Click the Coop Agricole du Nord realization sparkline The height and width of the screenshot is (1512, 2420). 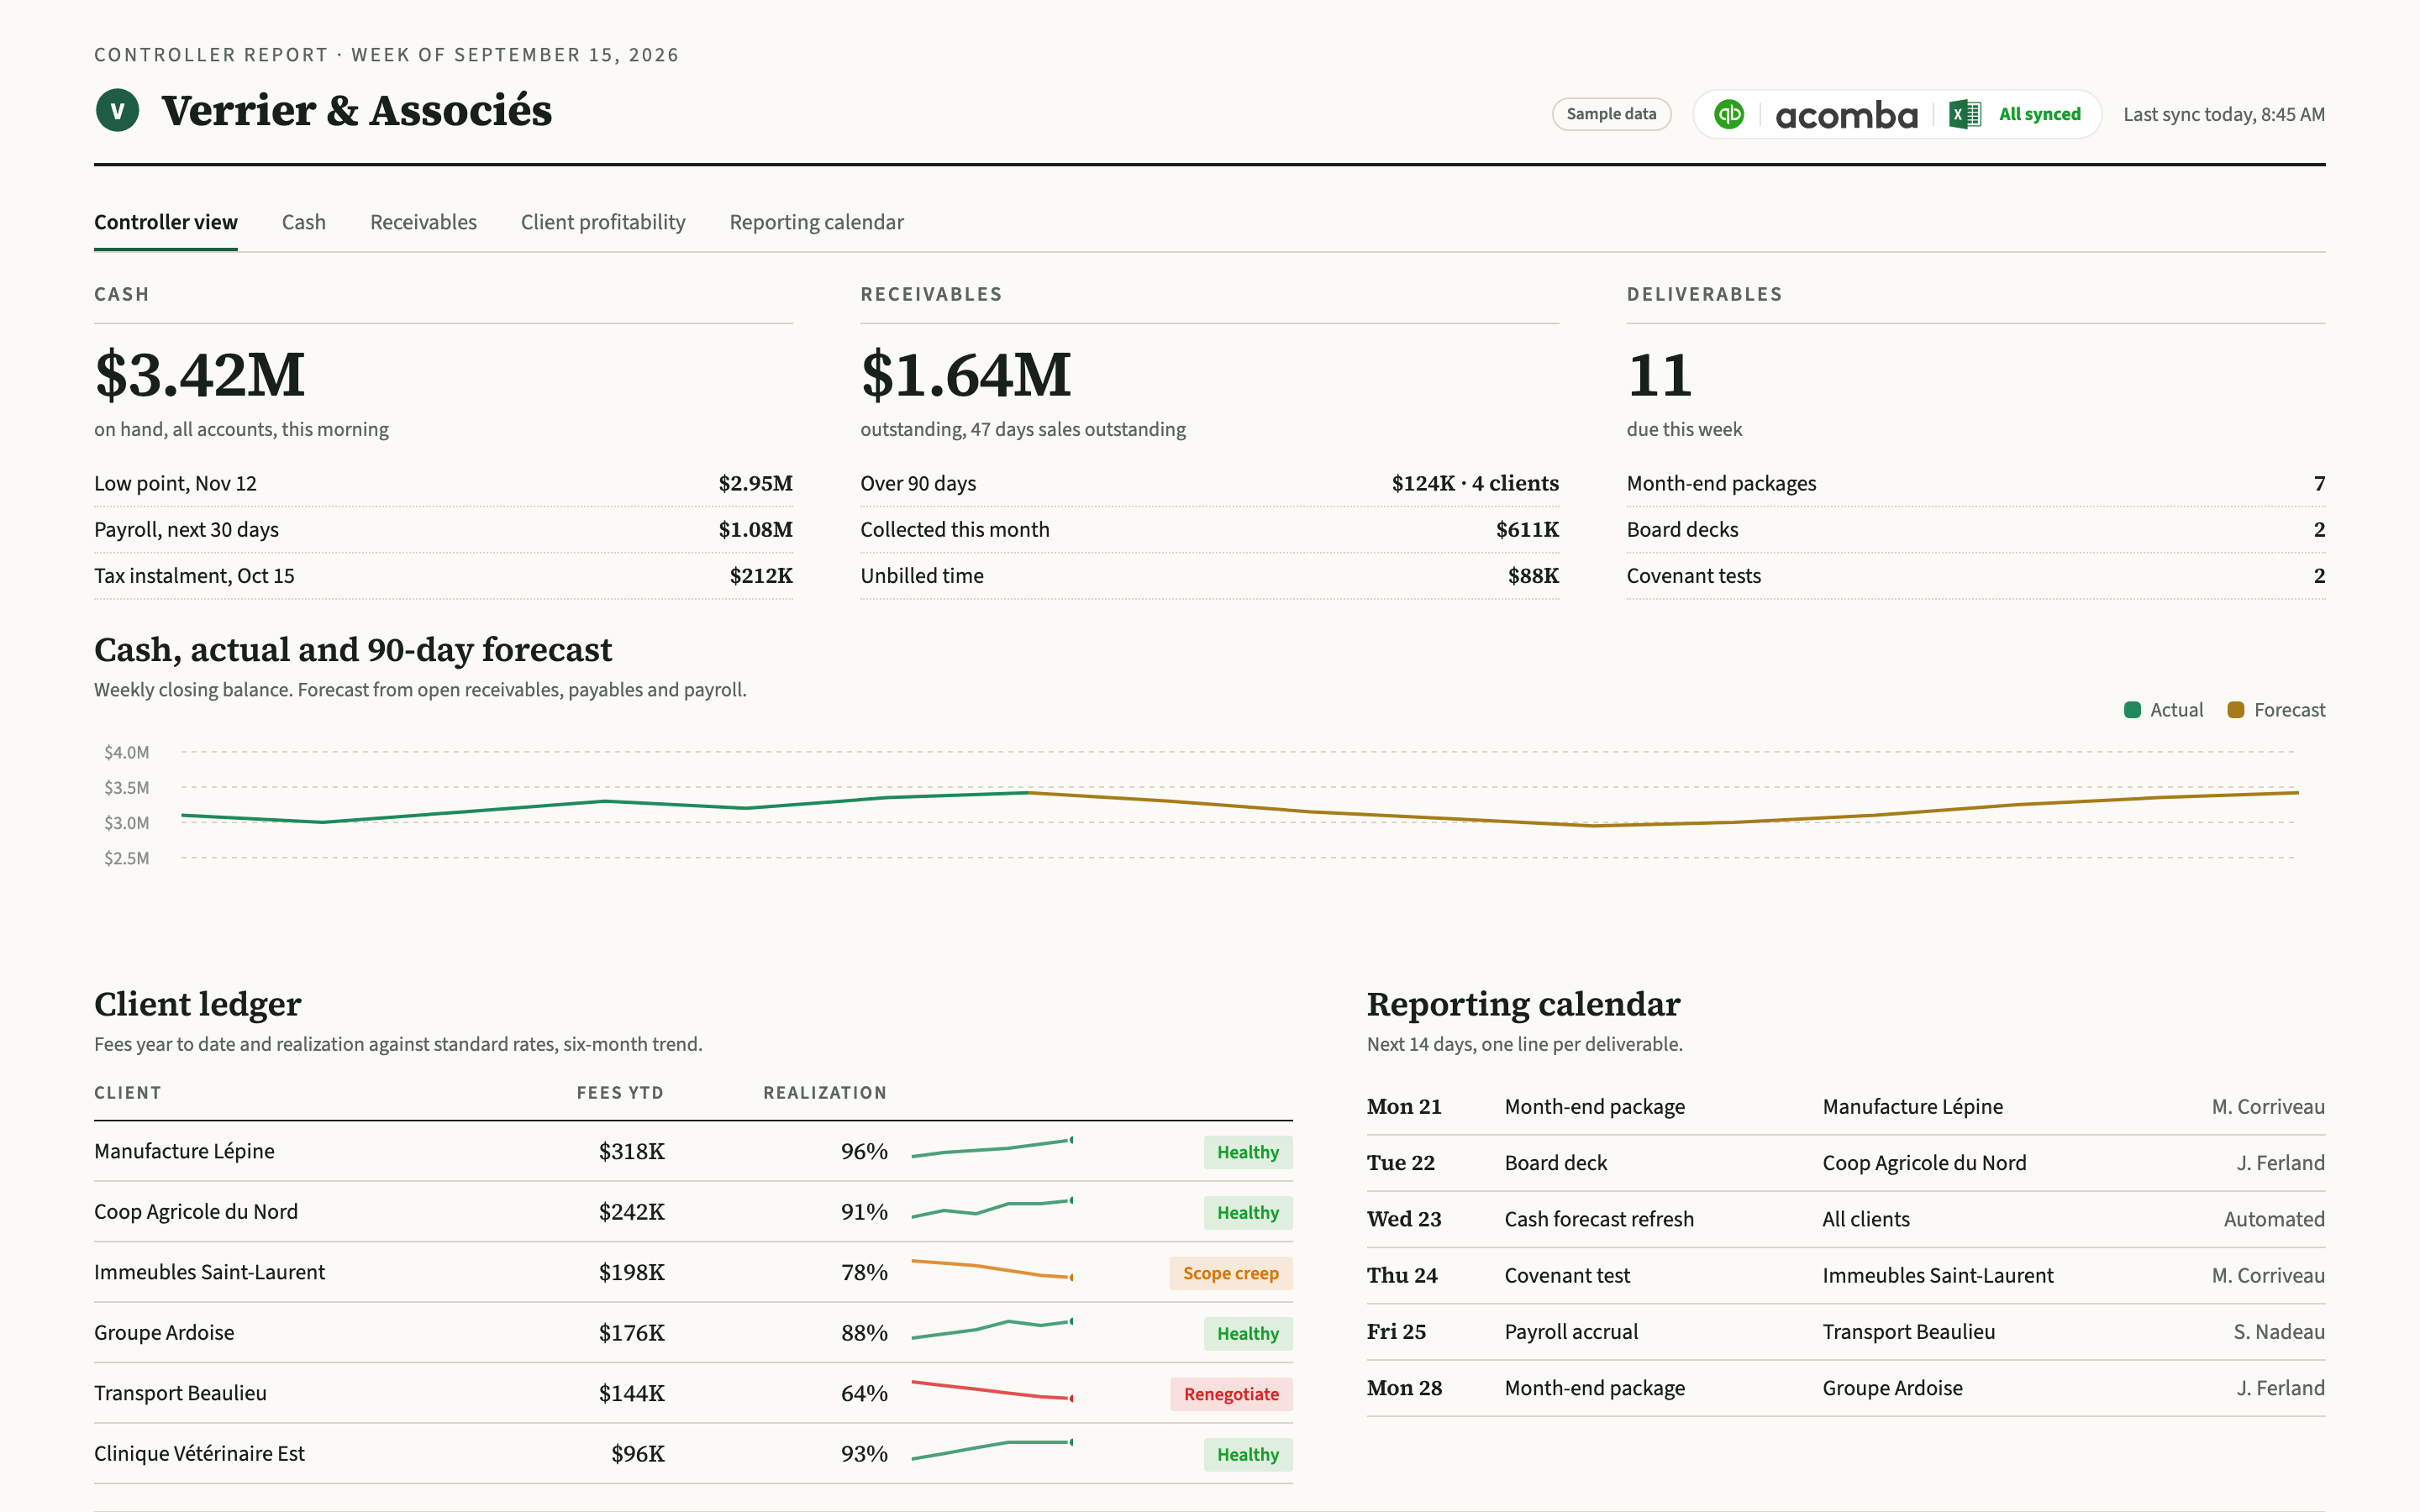coord(992,1208)
